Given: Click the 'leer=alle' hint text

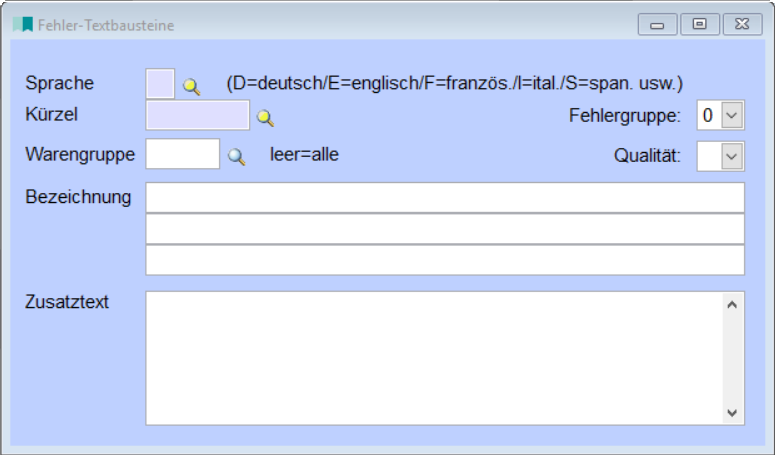Looking at the screenshot, I should click(304, 155).
